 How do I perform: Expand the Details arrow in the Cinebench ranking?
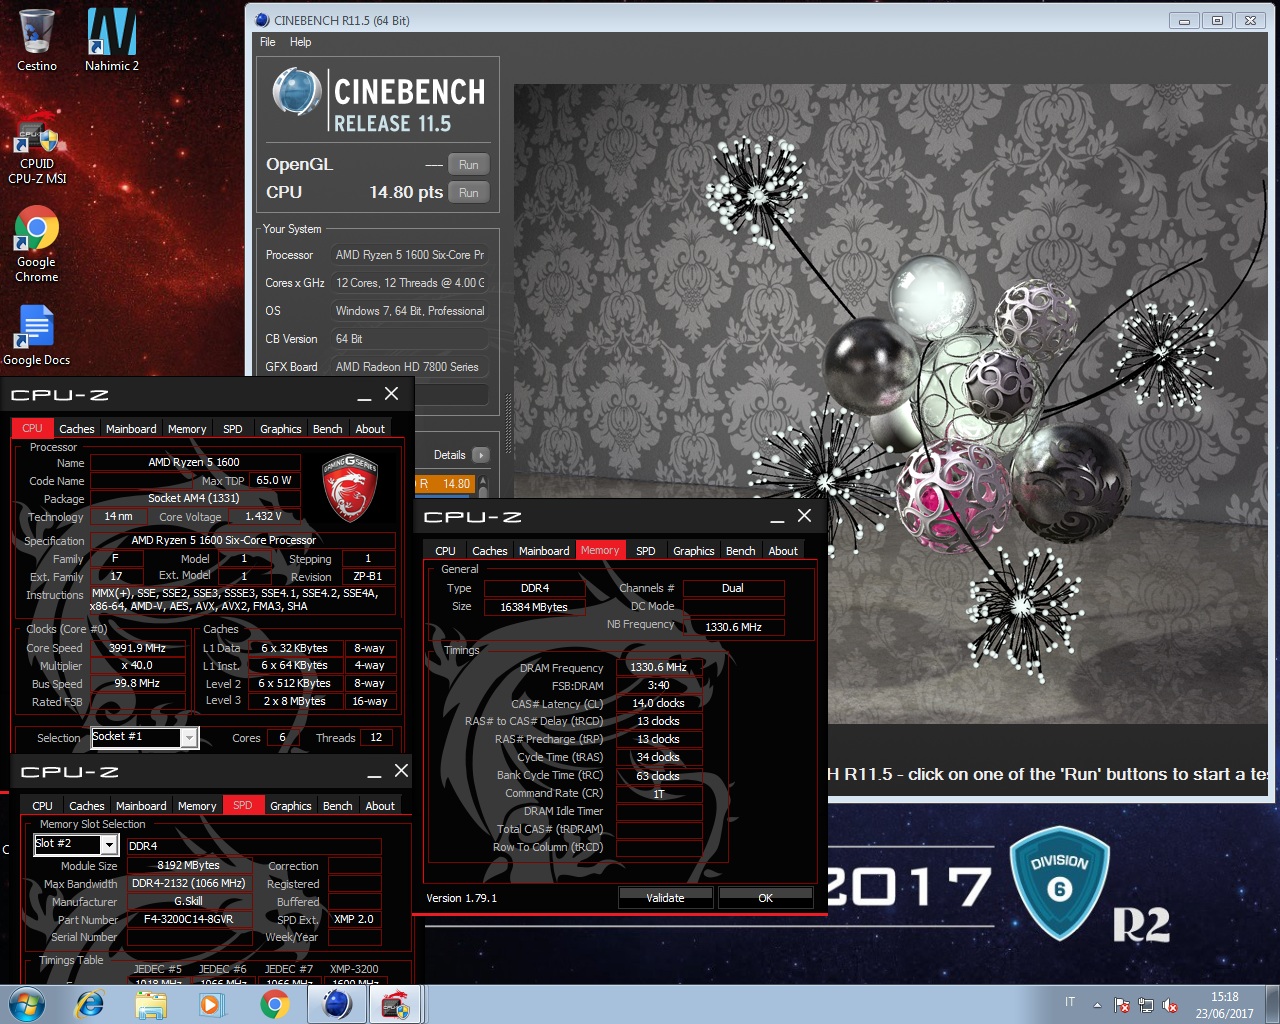[x=481, y=455]
